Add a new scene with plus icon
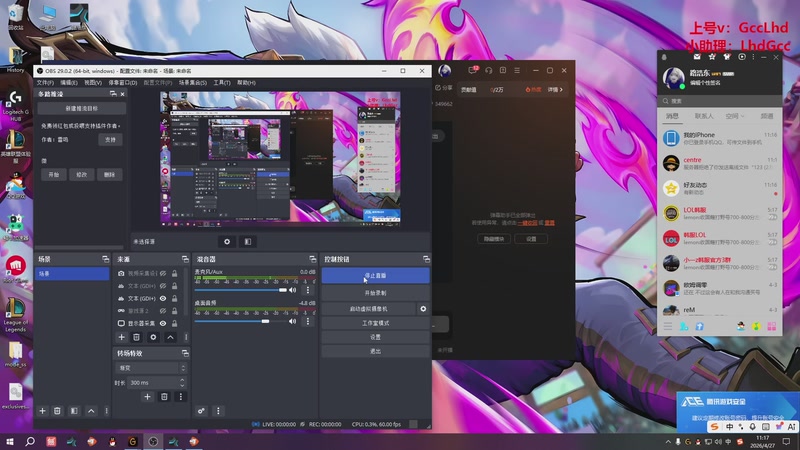This screenshot has height=450, width=800. (42, 411)
